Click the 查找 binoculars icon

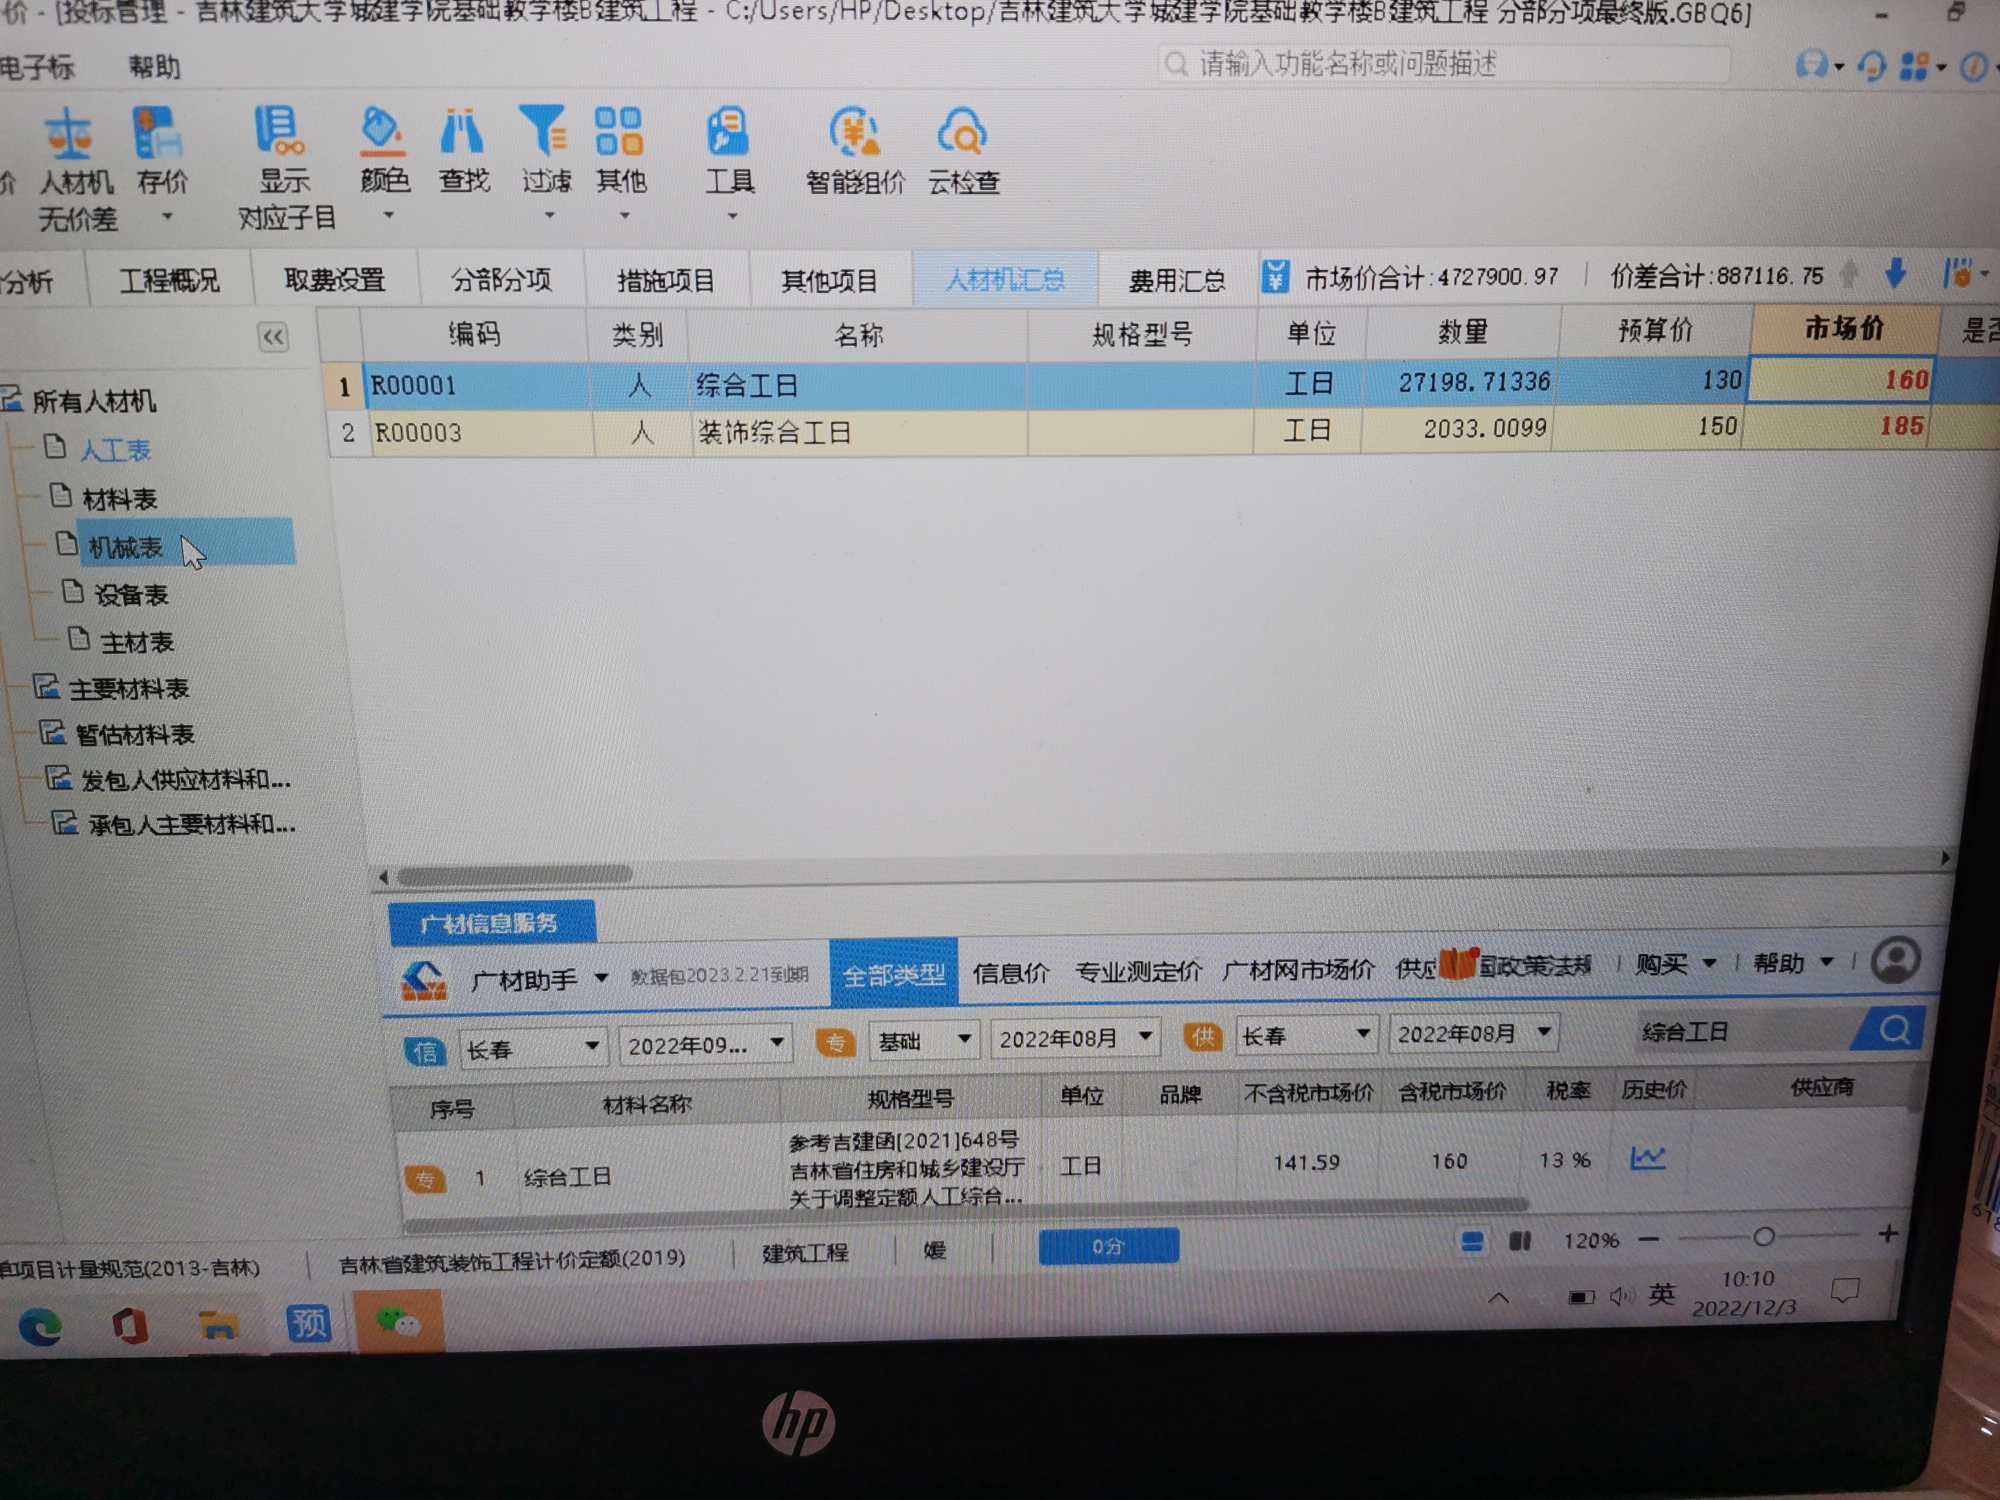461,131
